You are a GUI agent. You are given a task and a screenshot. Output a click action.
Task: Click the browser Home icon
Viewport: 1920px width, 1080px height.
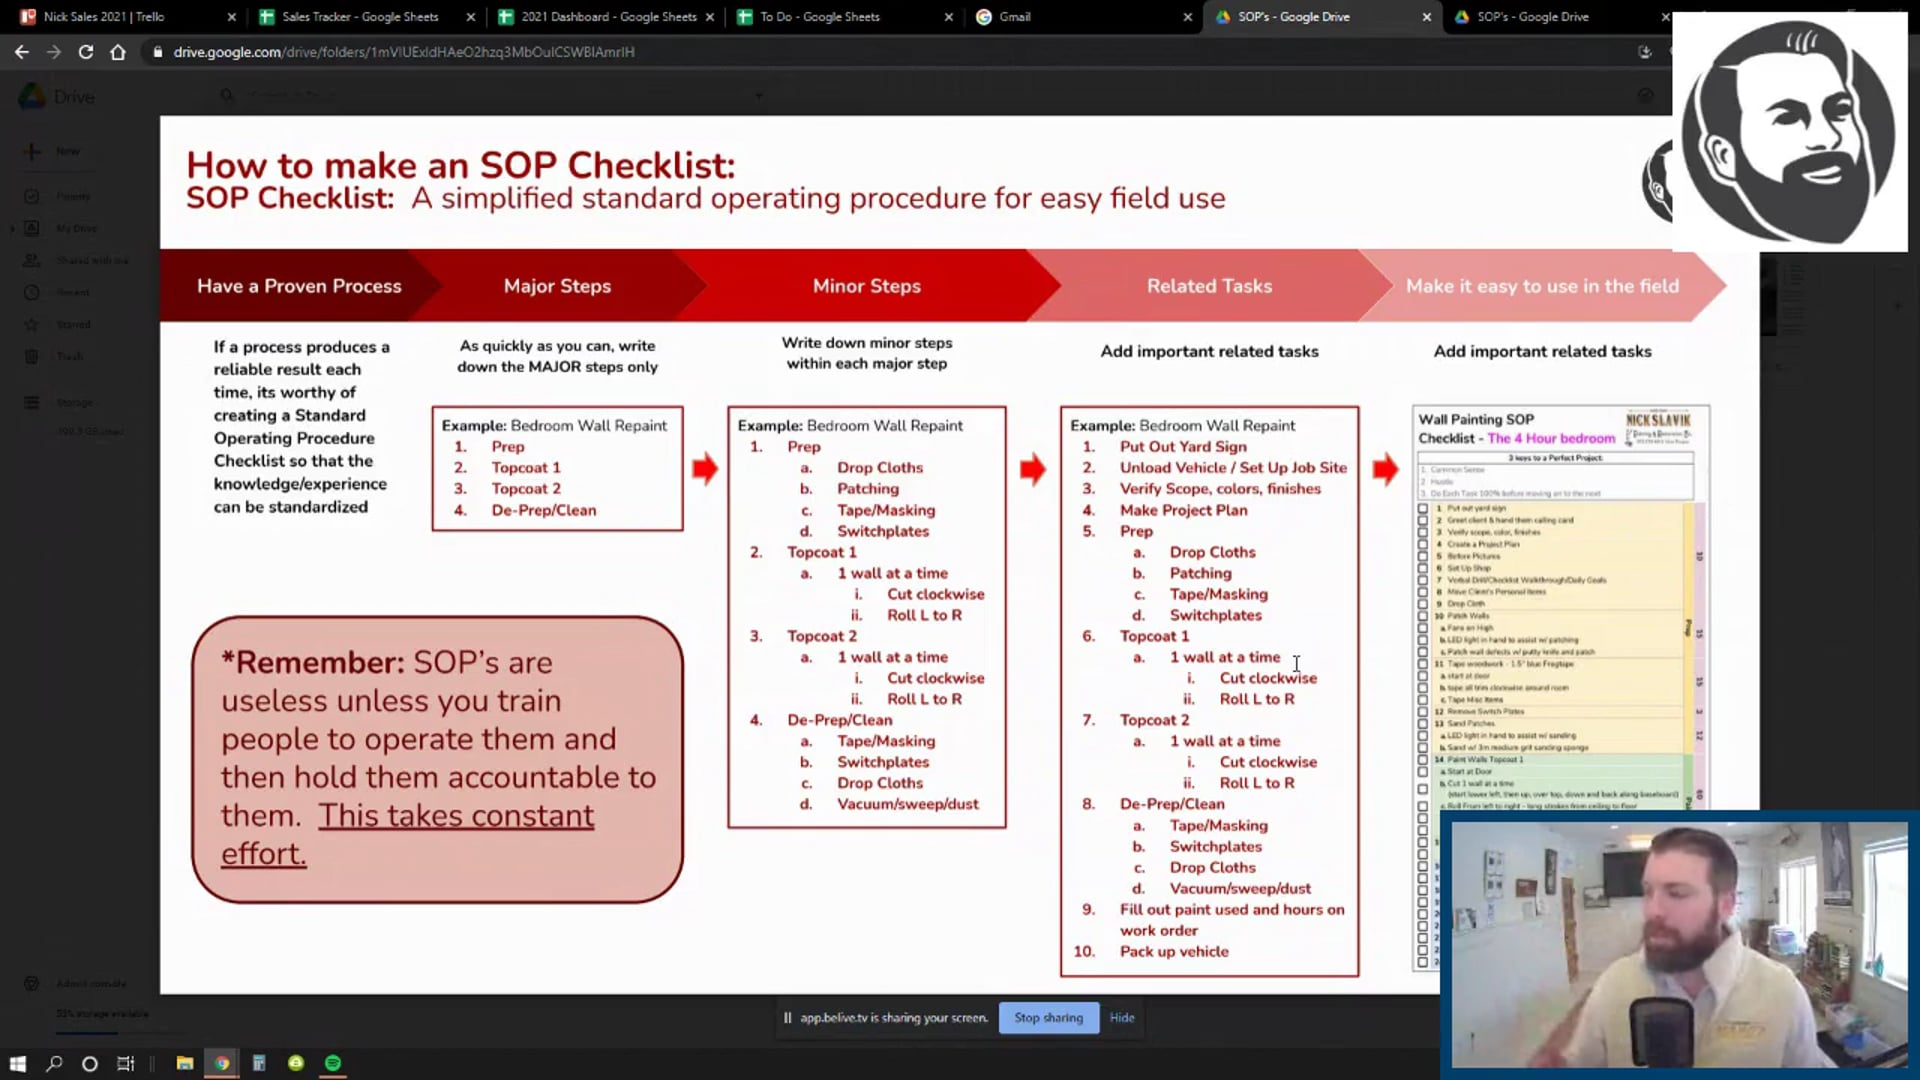[118, 52]
